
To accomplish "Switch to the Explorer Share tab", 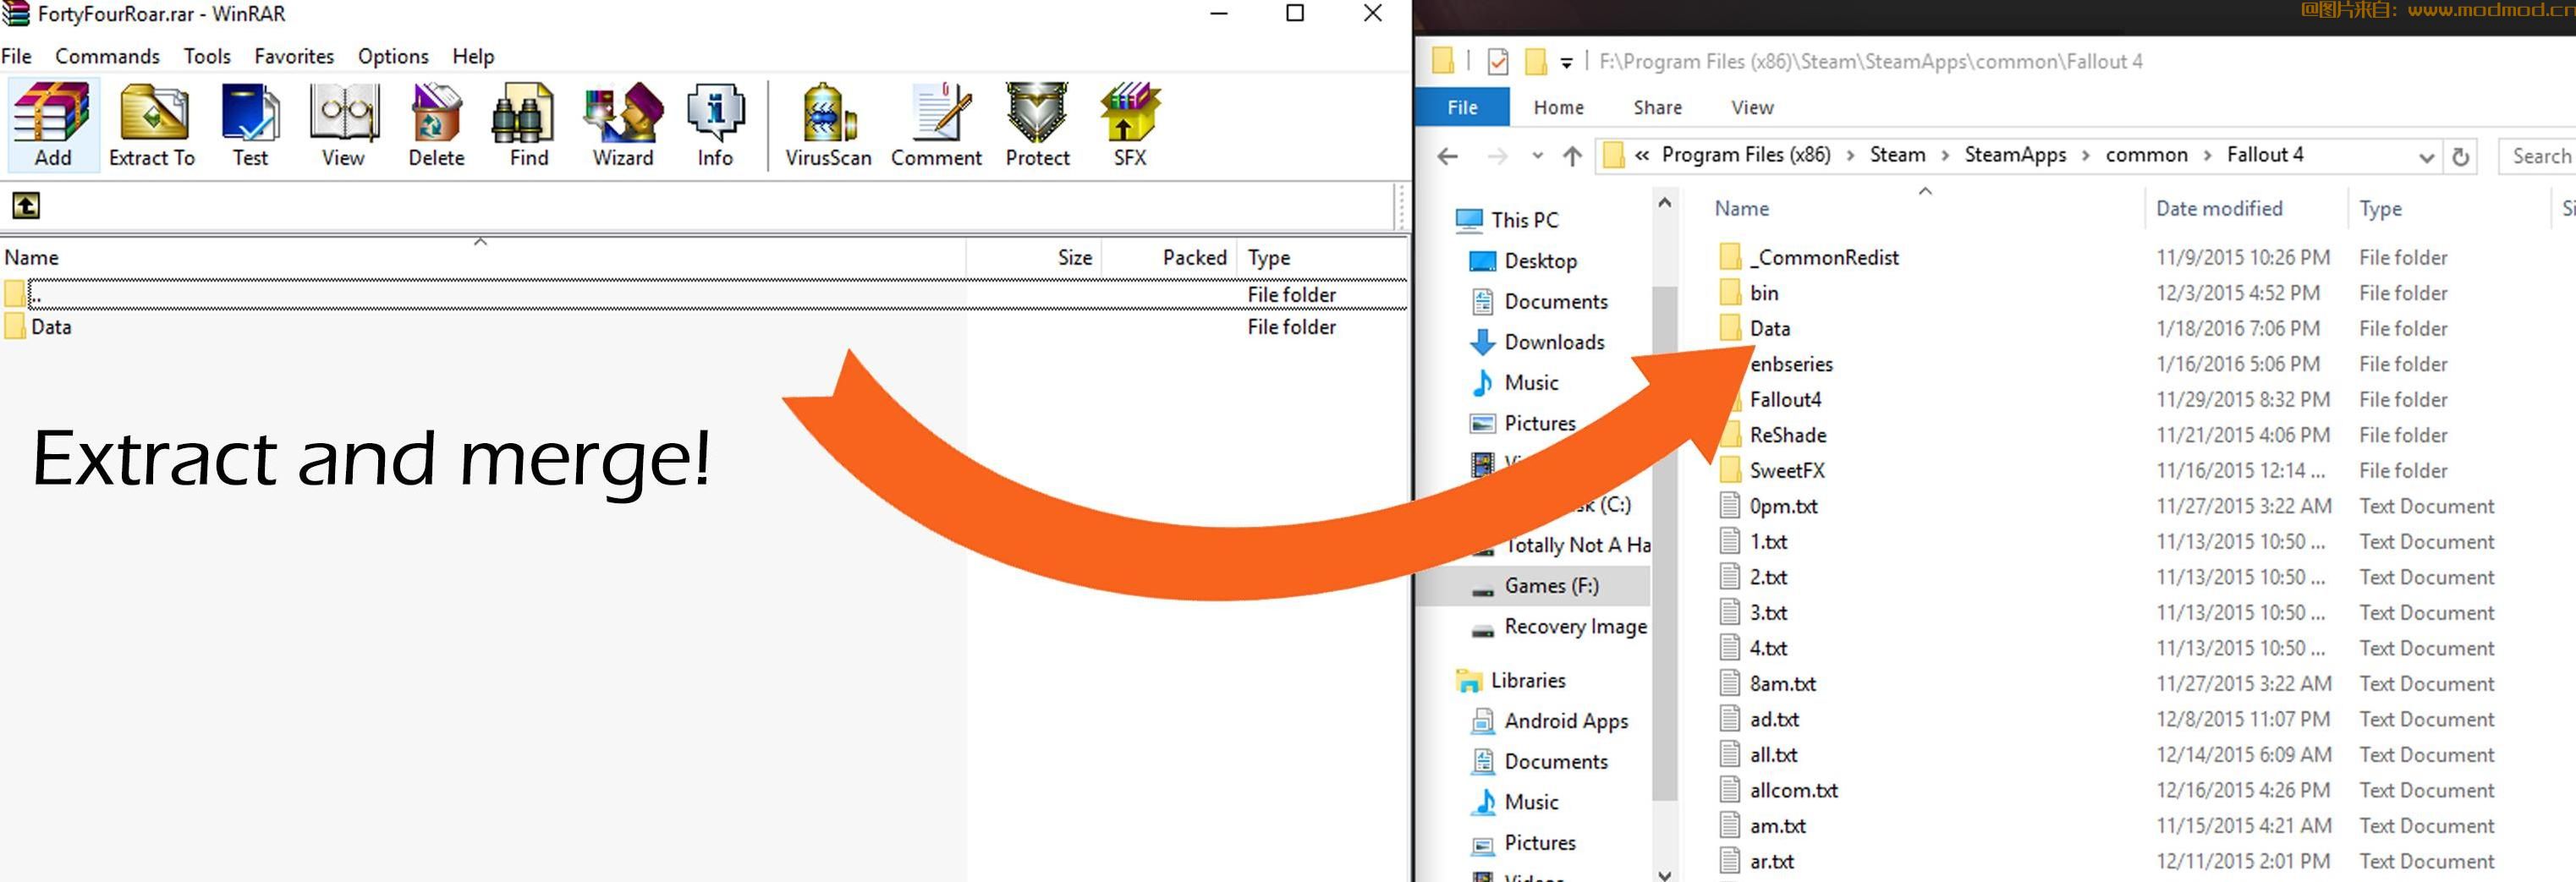I will [x=1657, y=107].
